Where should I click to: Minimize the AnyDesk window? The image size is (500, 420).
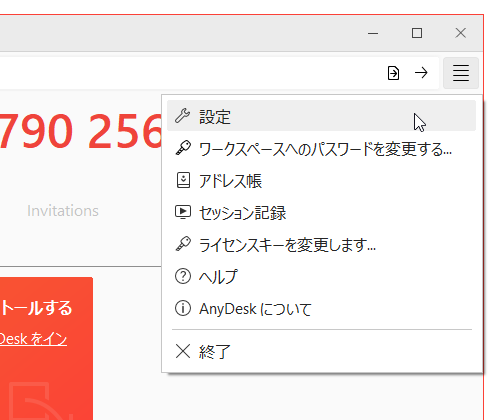373,33
